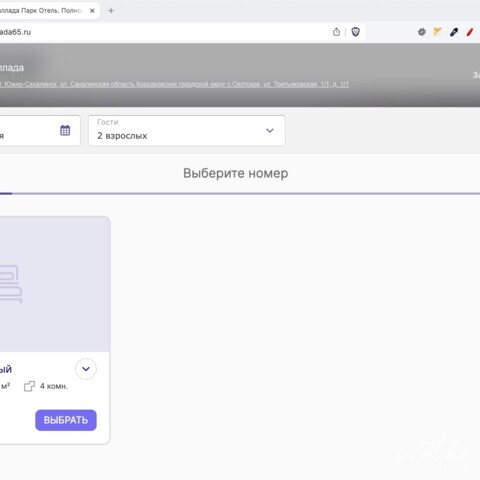Click the yellow flag extension icon
The image size is (480, 480).
tap(437, 32)
